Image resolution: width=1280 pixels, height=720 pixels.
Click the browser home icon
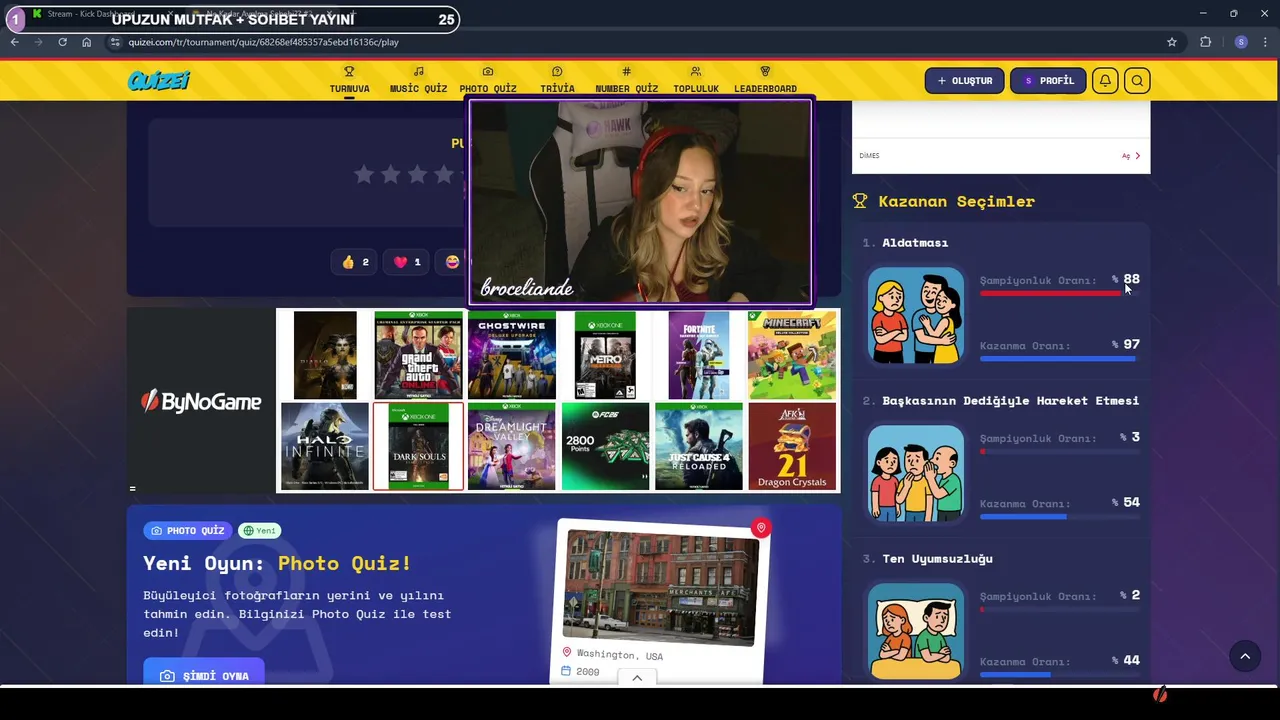[86, 42]
